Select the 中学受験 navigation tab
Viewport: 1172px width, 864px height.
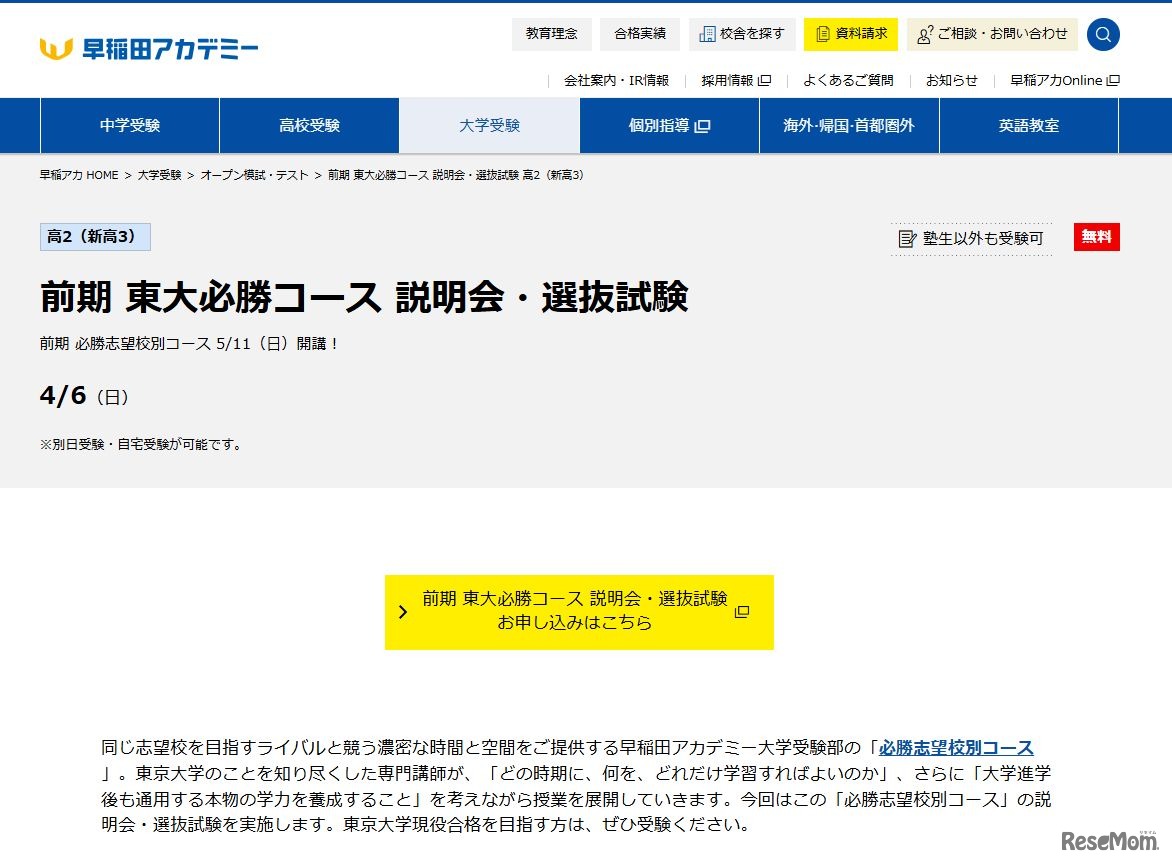coord(129,125)
